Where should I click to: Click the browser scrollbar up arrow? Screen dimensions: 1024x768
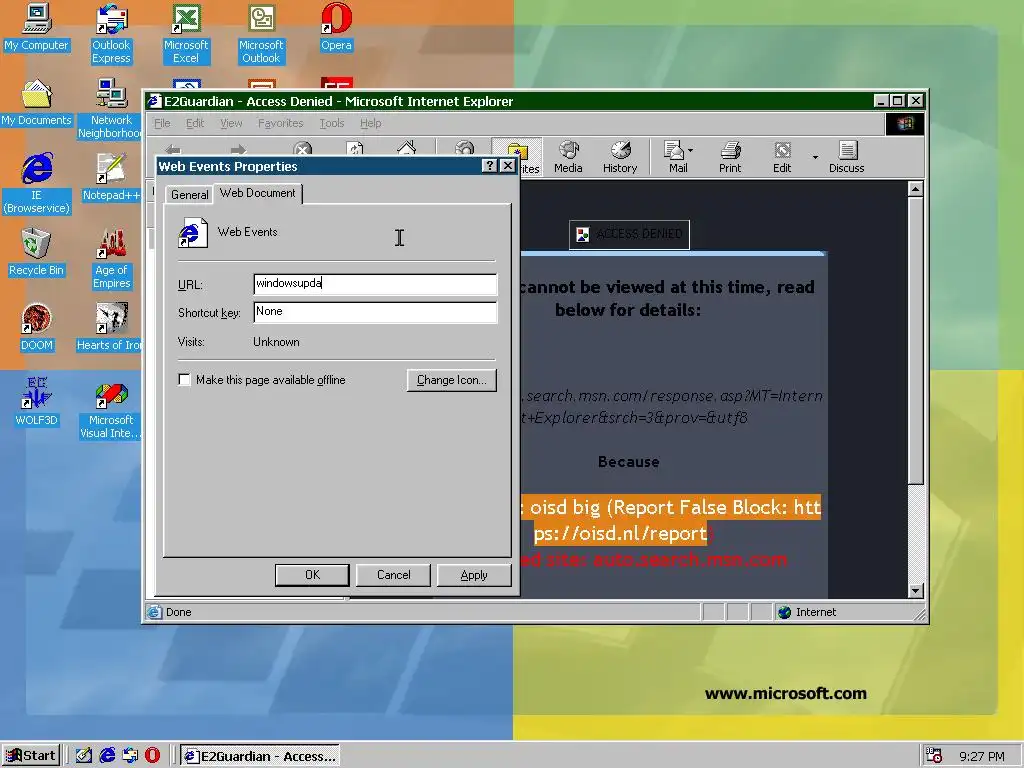(916, 189)
